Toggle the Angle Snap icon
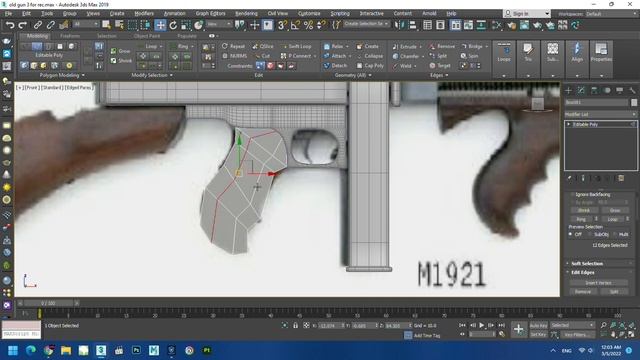 [x=295, y=25]
